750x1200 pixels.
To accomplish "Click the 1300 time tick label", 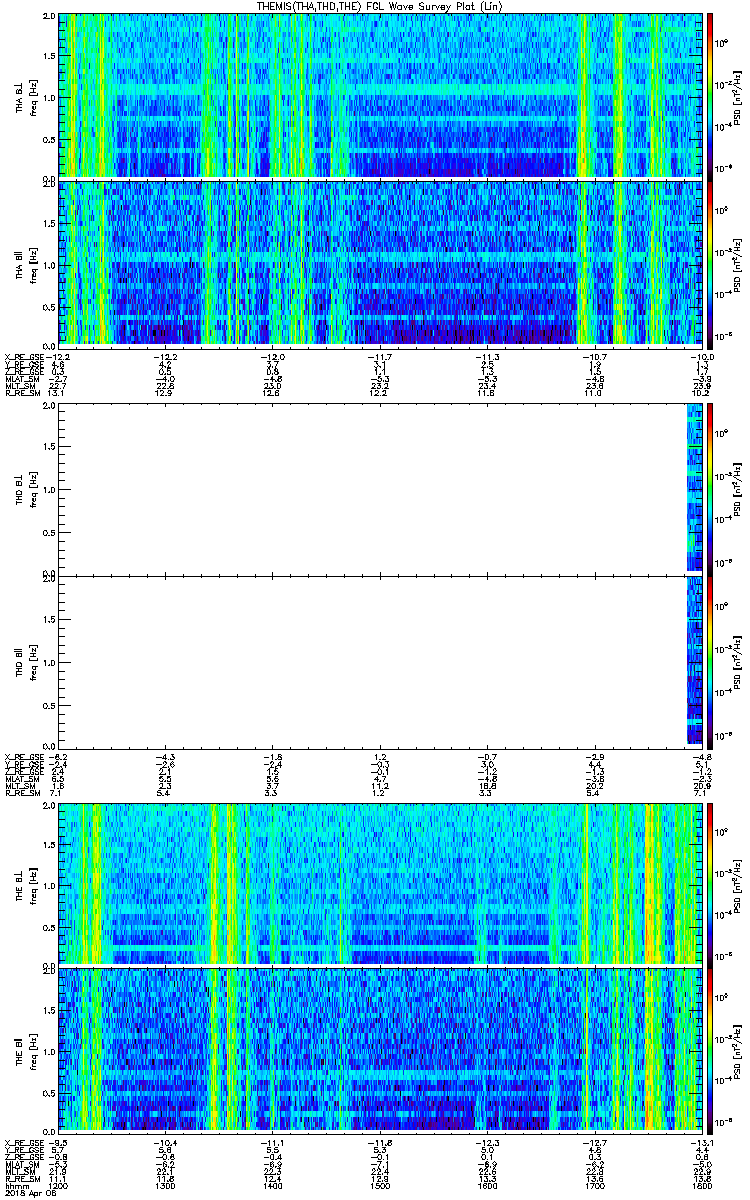I will coord(164,1185).
